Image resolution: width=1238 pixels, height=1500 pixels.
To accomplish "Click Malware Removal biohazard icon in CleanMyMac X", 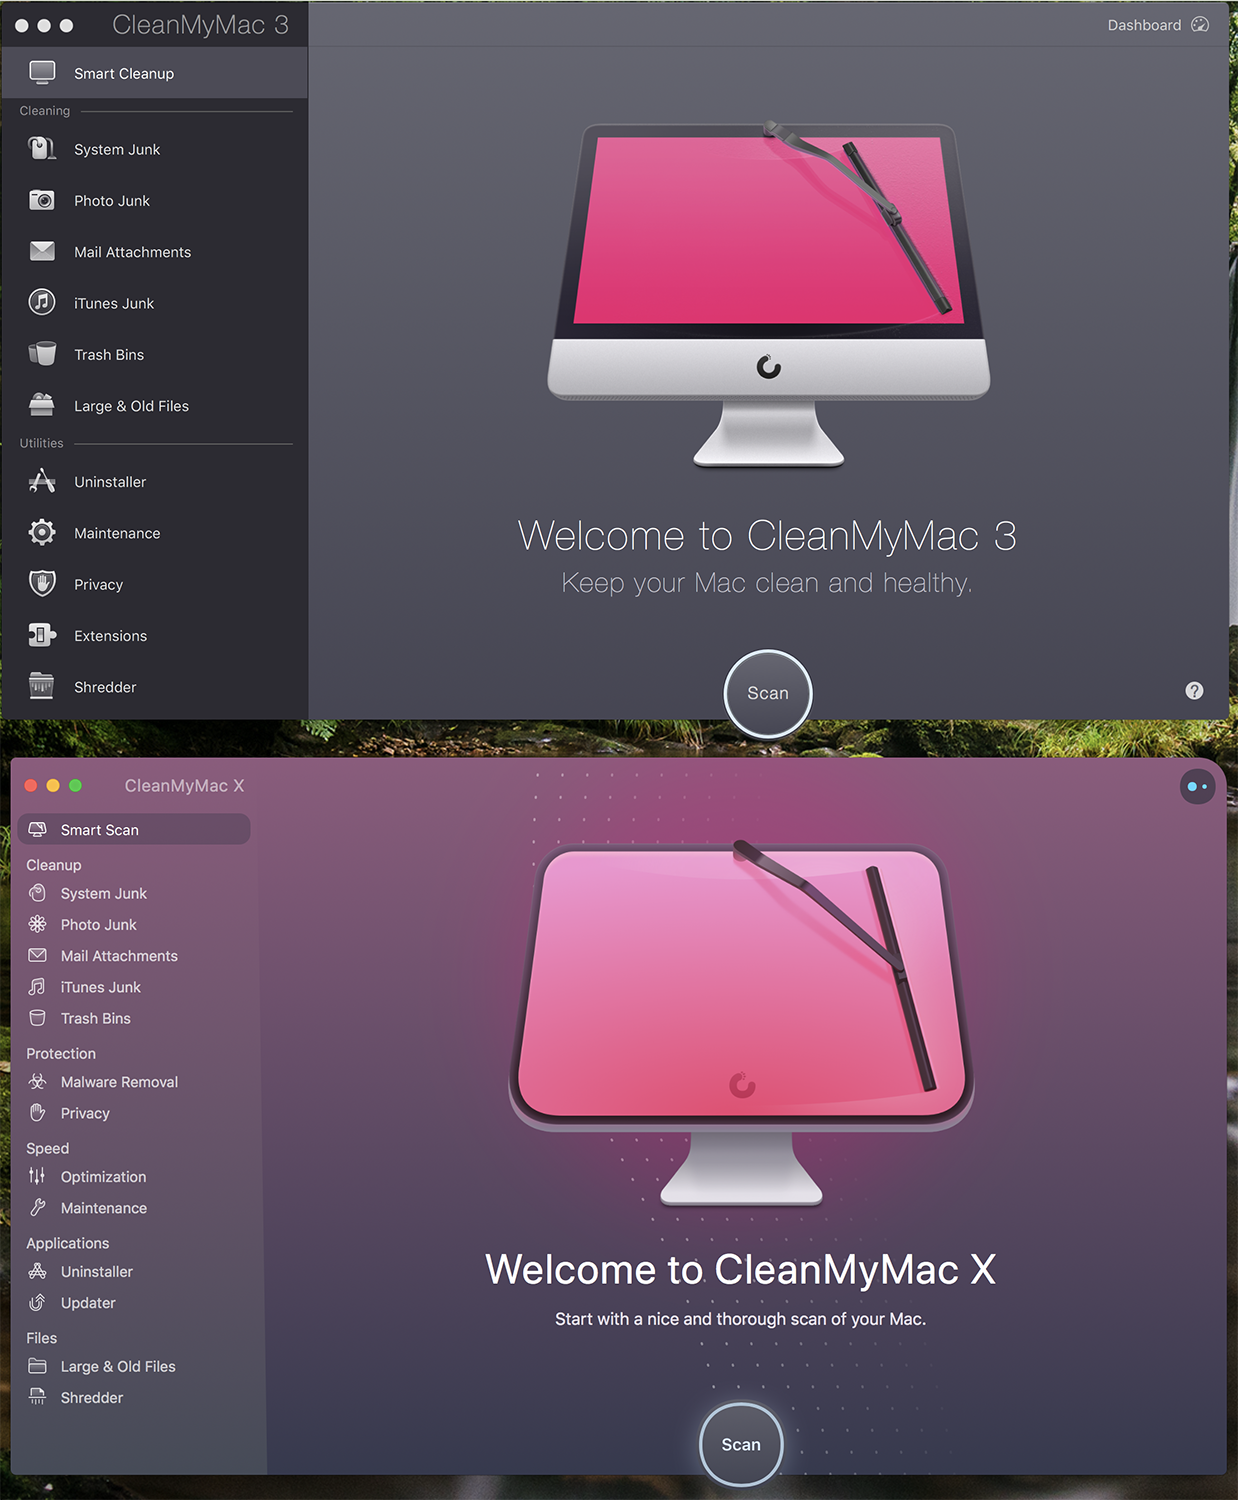I will 37,1081.
